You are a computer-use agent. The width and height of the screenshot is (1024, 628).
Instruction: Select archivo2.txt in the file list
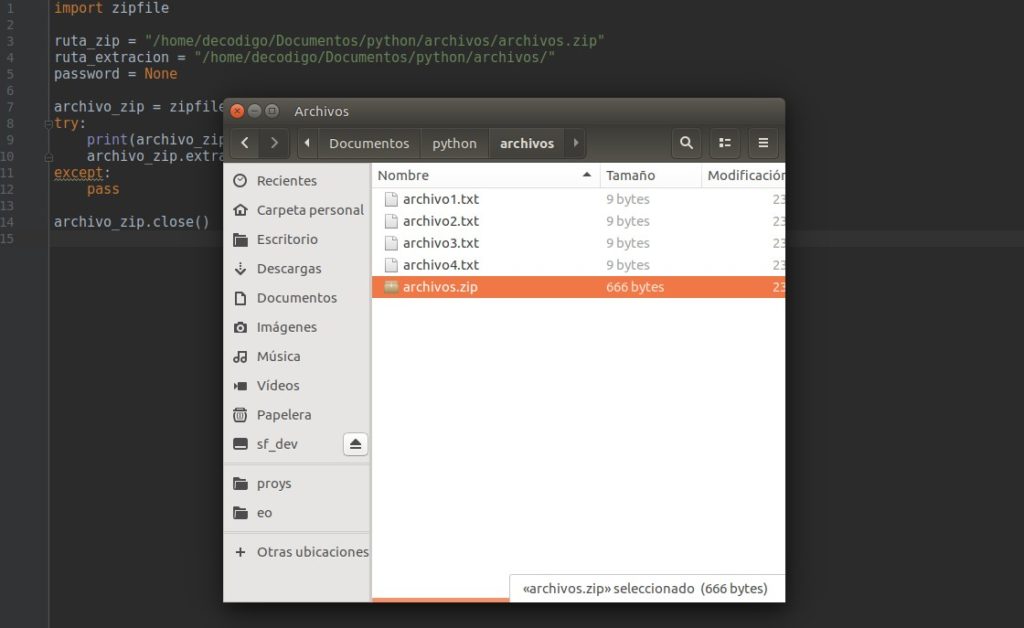click(x=440, y=221)
